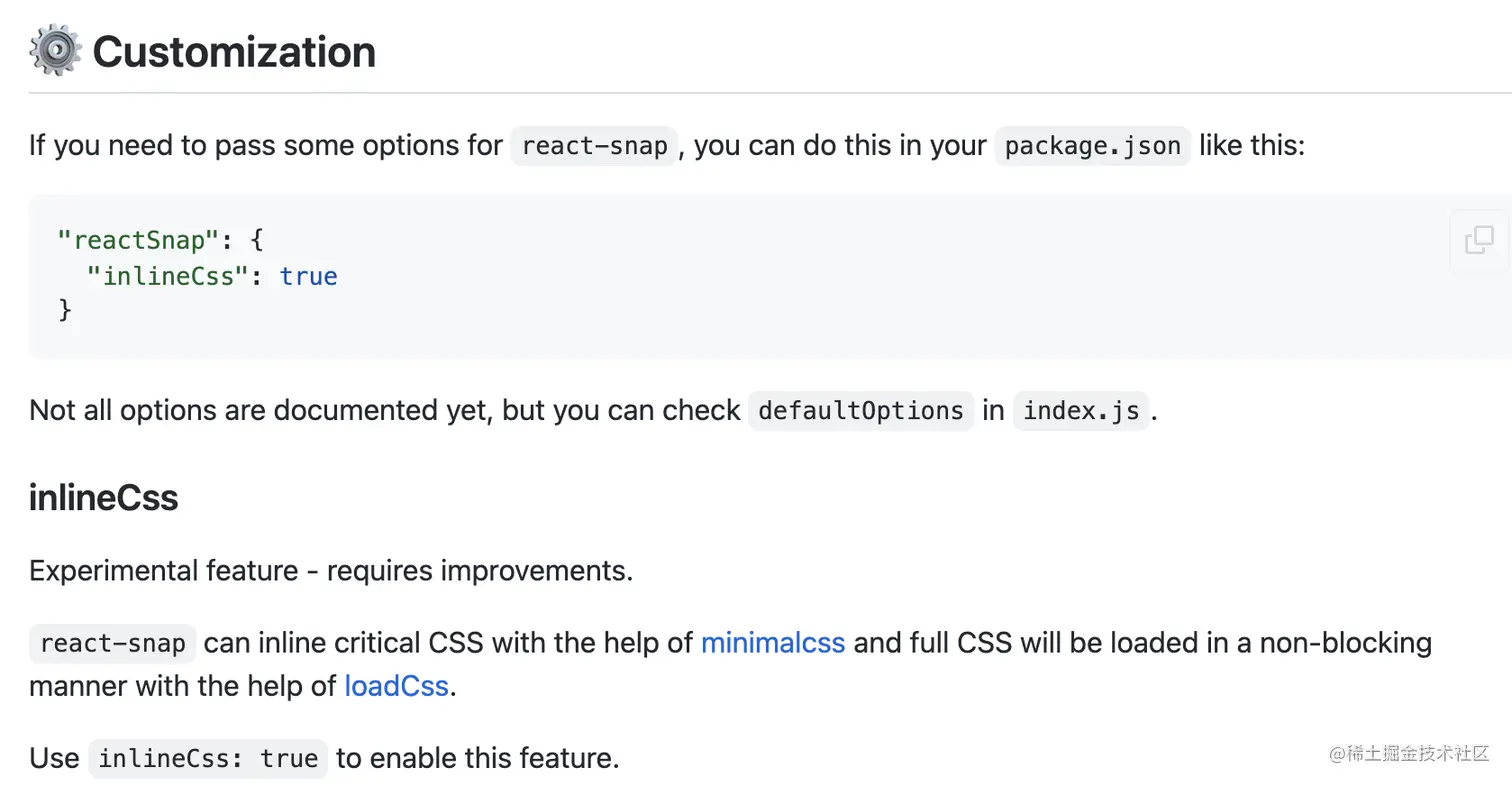This screenshot has height=786, width=1512.
Task: Click the Customization heading text
Action: tap(234, 52)
